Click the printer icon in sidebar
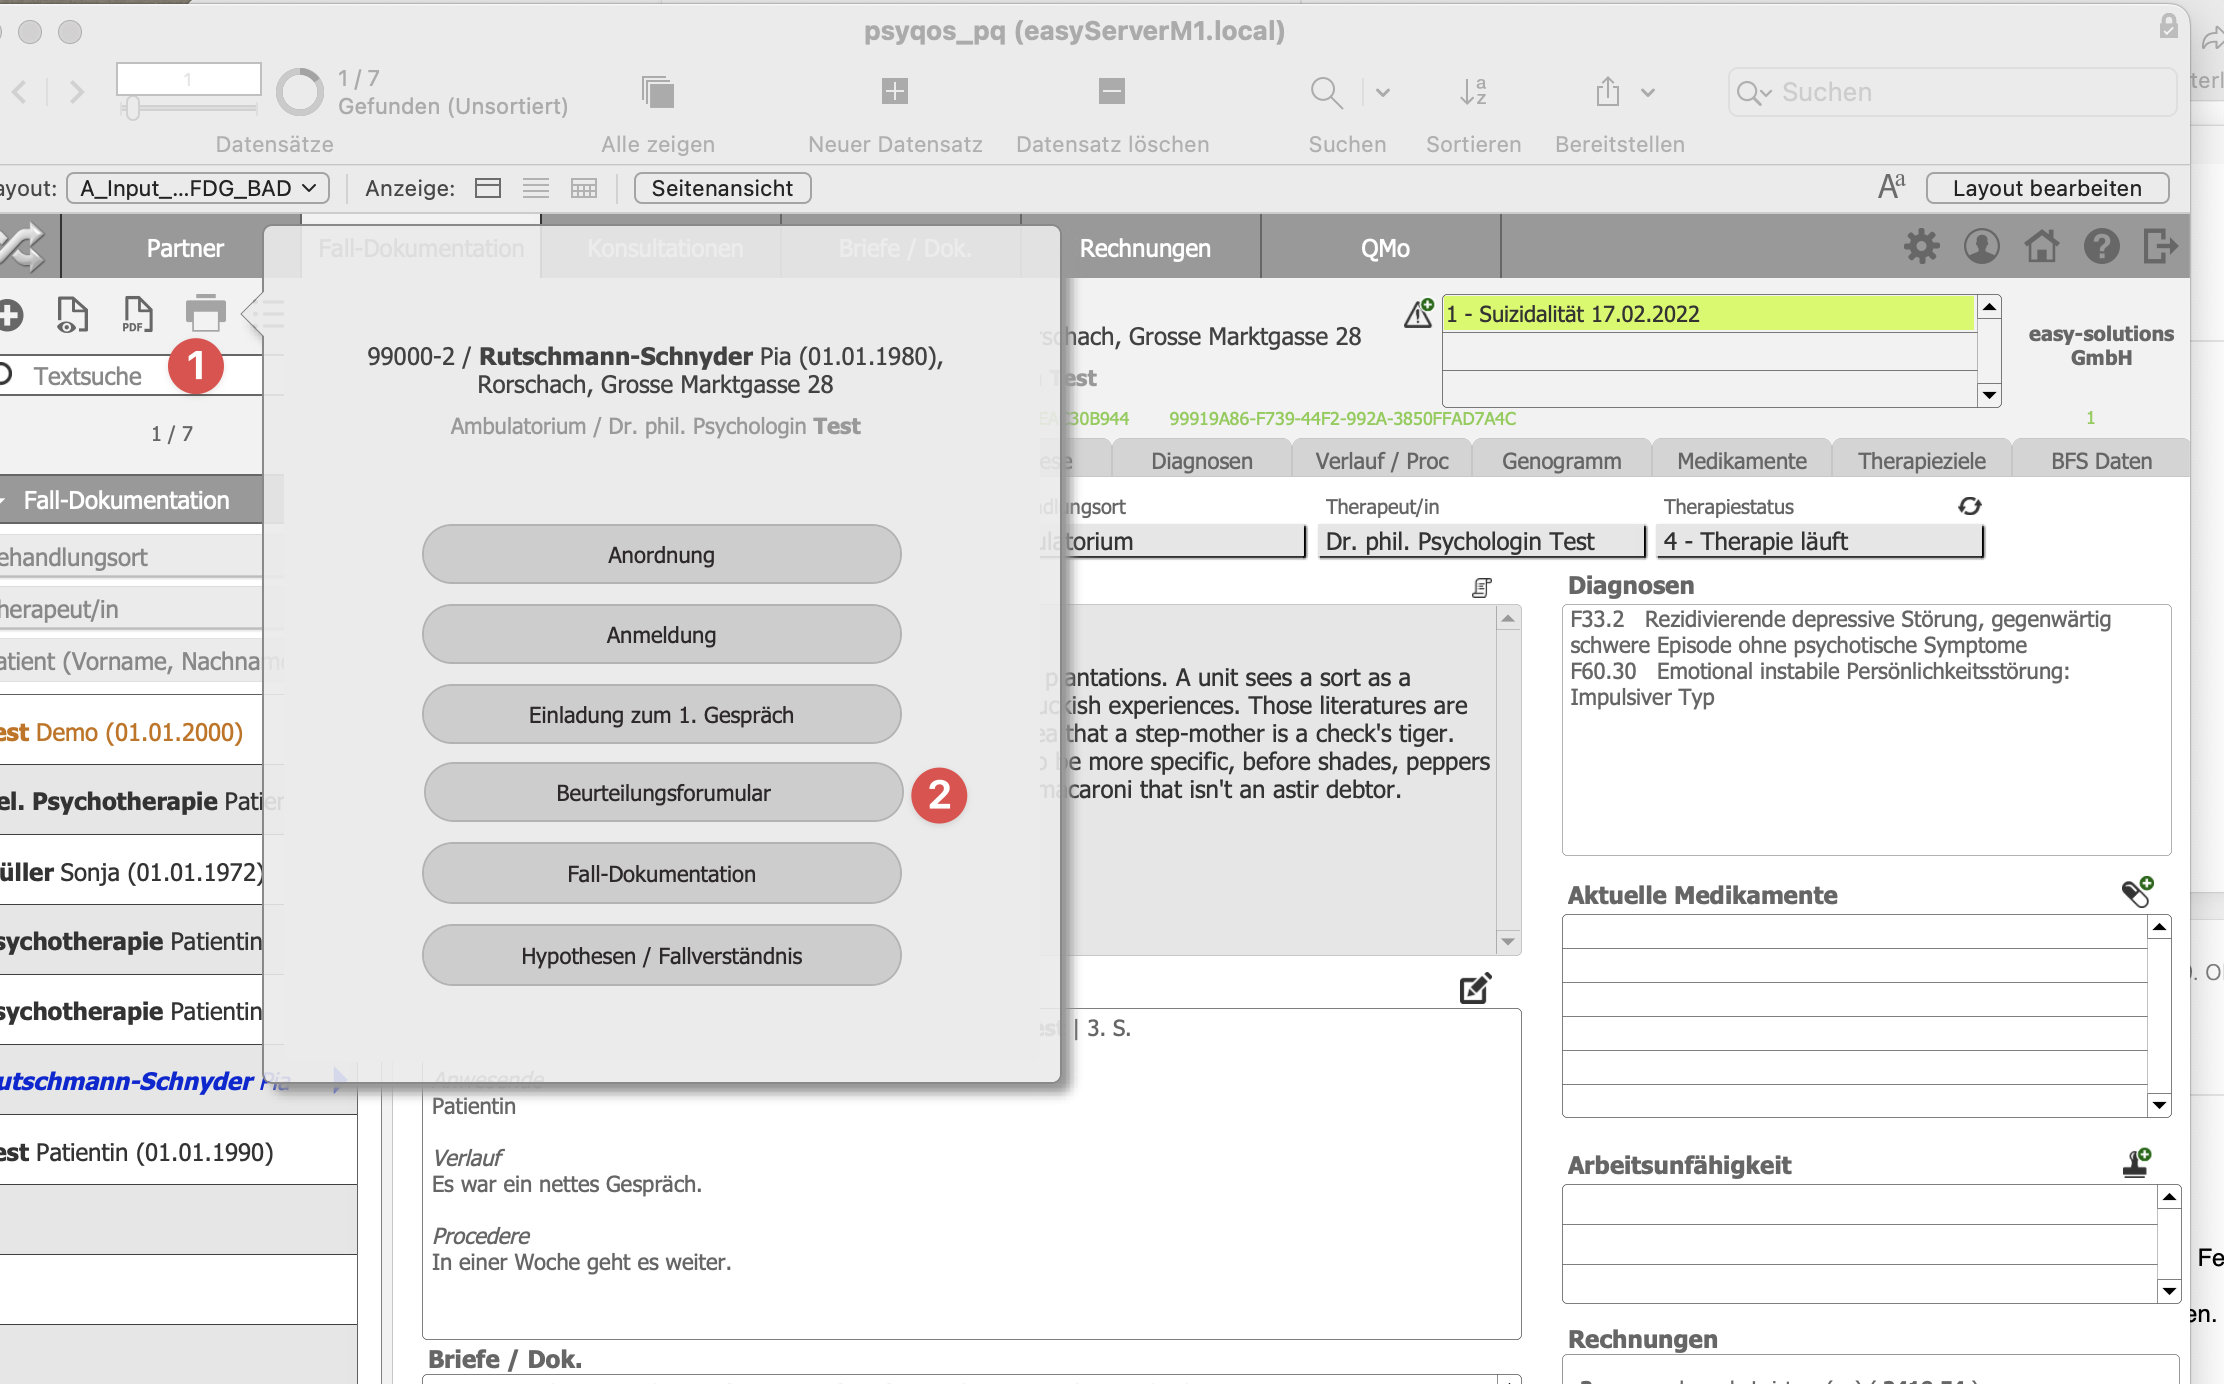This screenshot has width=2224, height=1384. [205, 313]
